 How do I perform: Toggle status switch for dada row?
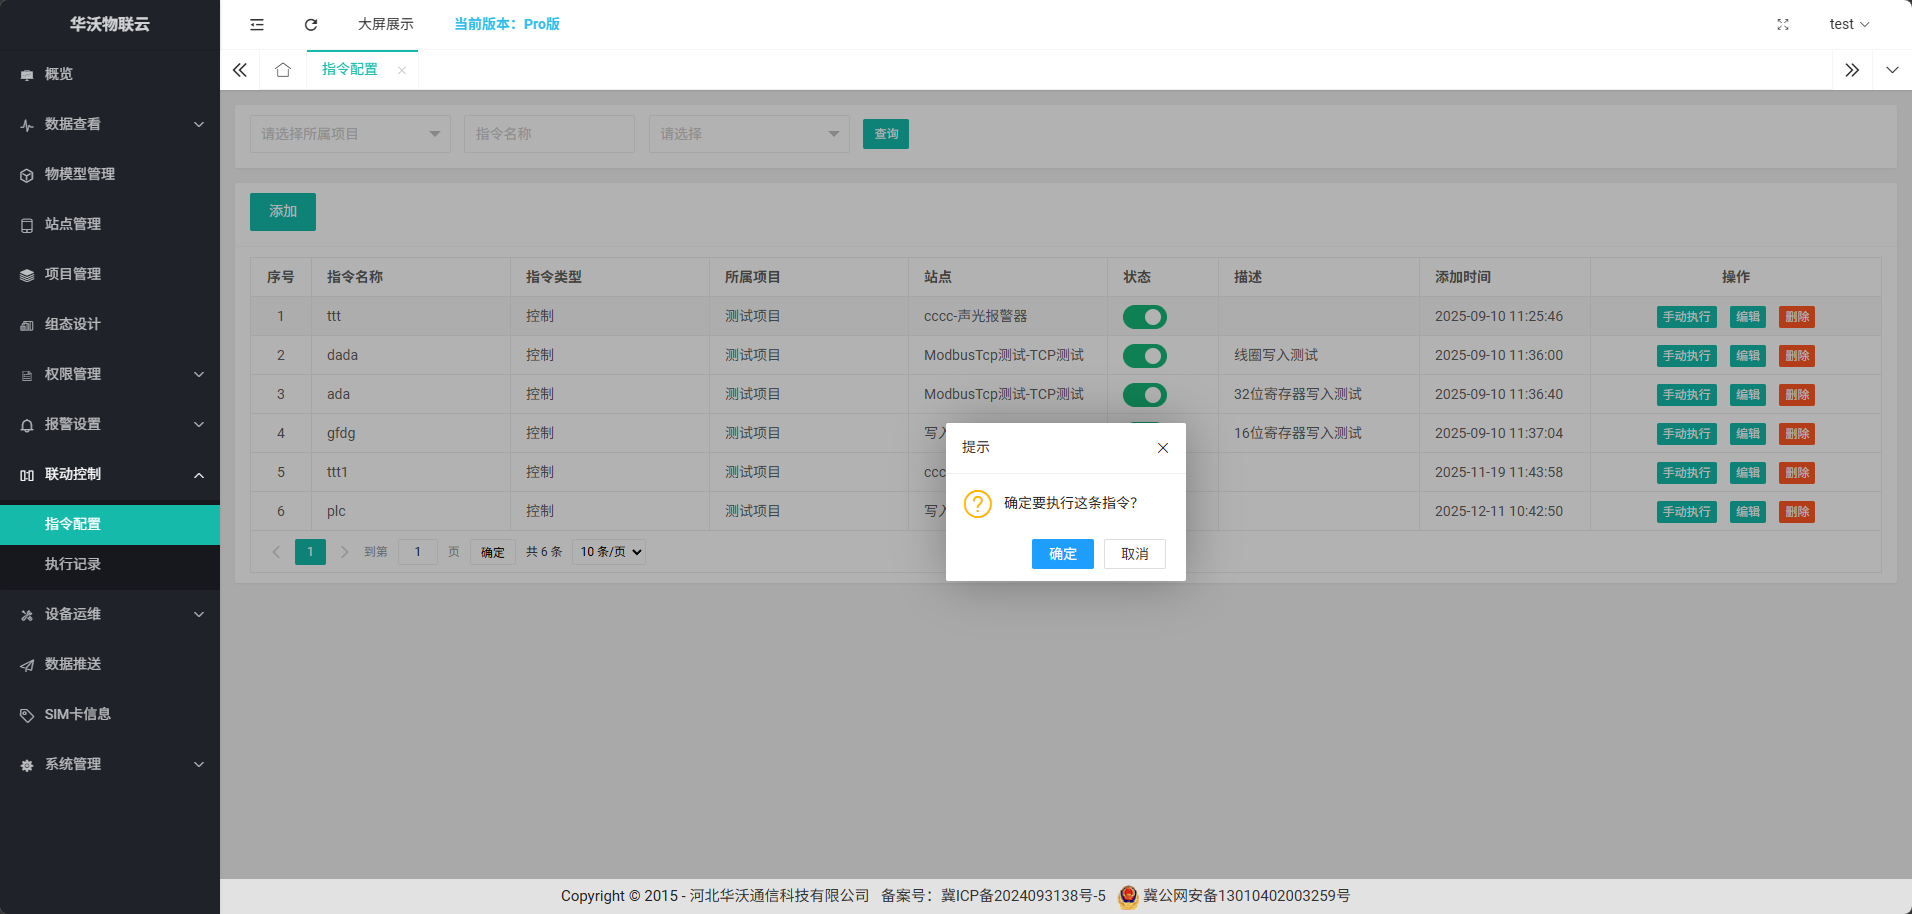tap(1144, 356)
